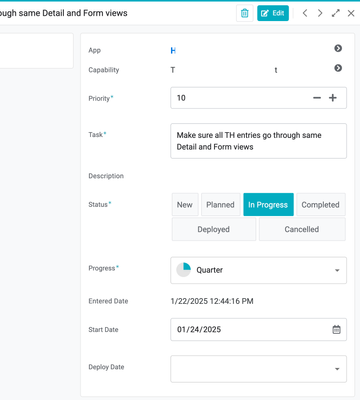Click the Edit button
360x400 pixels.
pos(273,13)
